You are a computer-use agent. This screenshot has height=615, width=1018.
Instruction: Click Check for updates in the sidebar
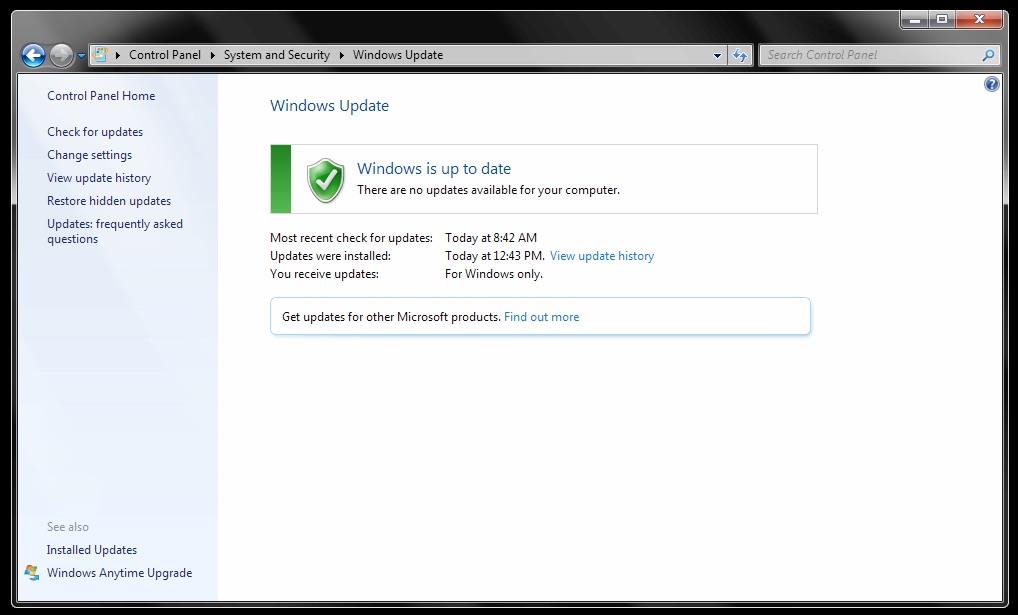tap(95, 132)
